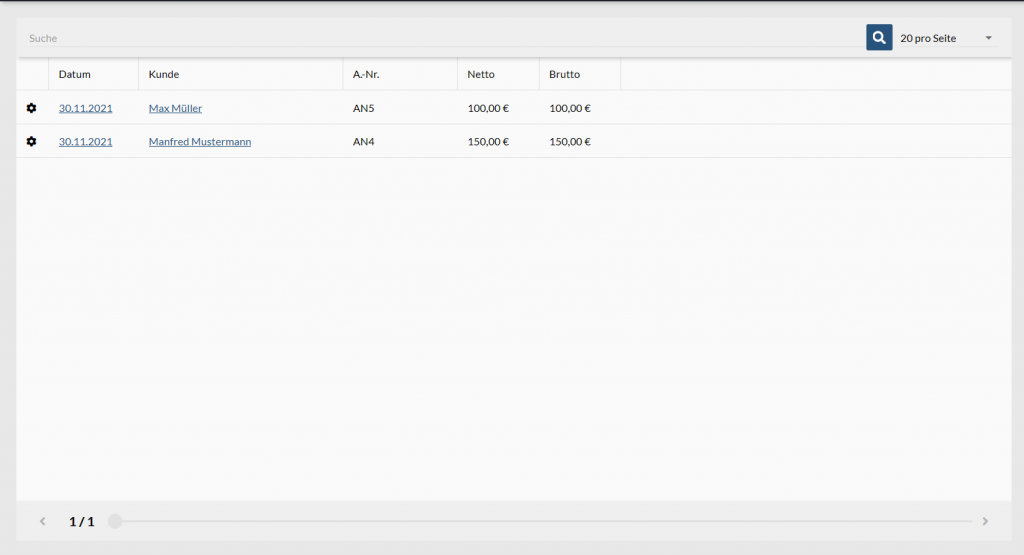The height and width of the screenshot is (555, 1024).
Task: Open the 30.11.2021 date link for AN4
Action: 85,142
